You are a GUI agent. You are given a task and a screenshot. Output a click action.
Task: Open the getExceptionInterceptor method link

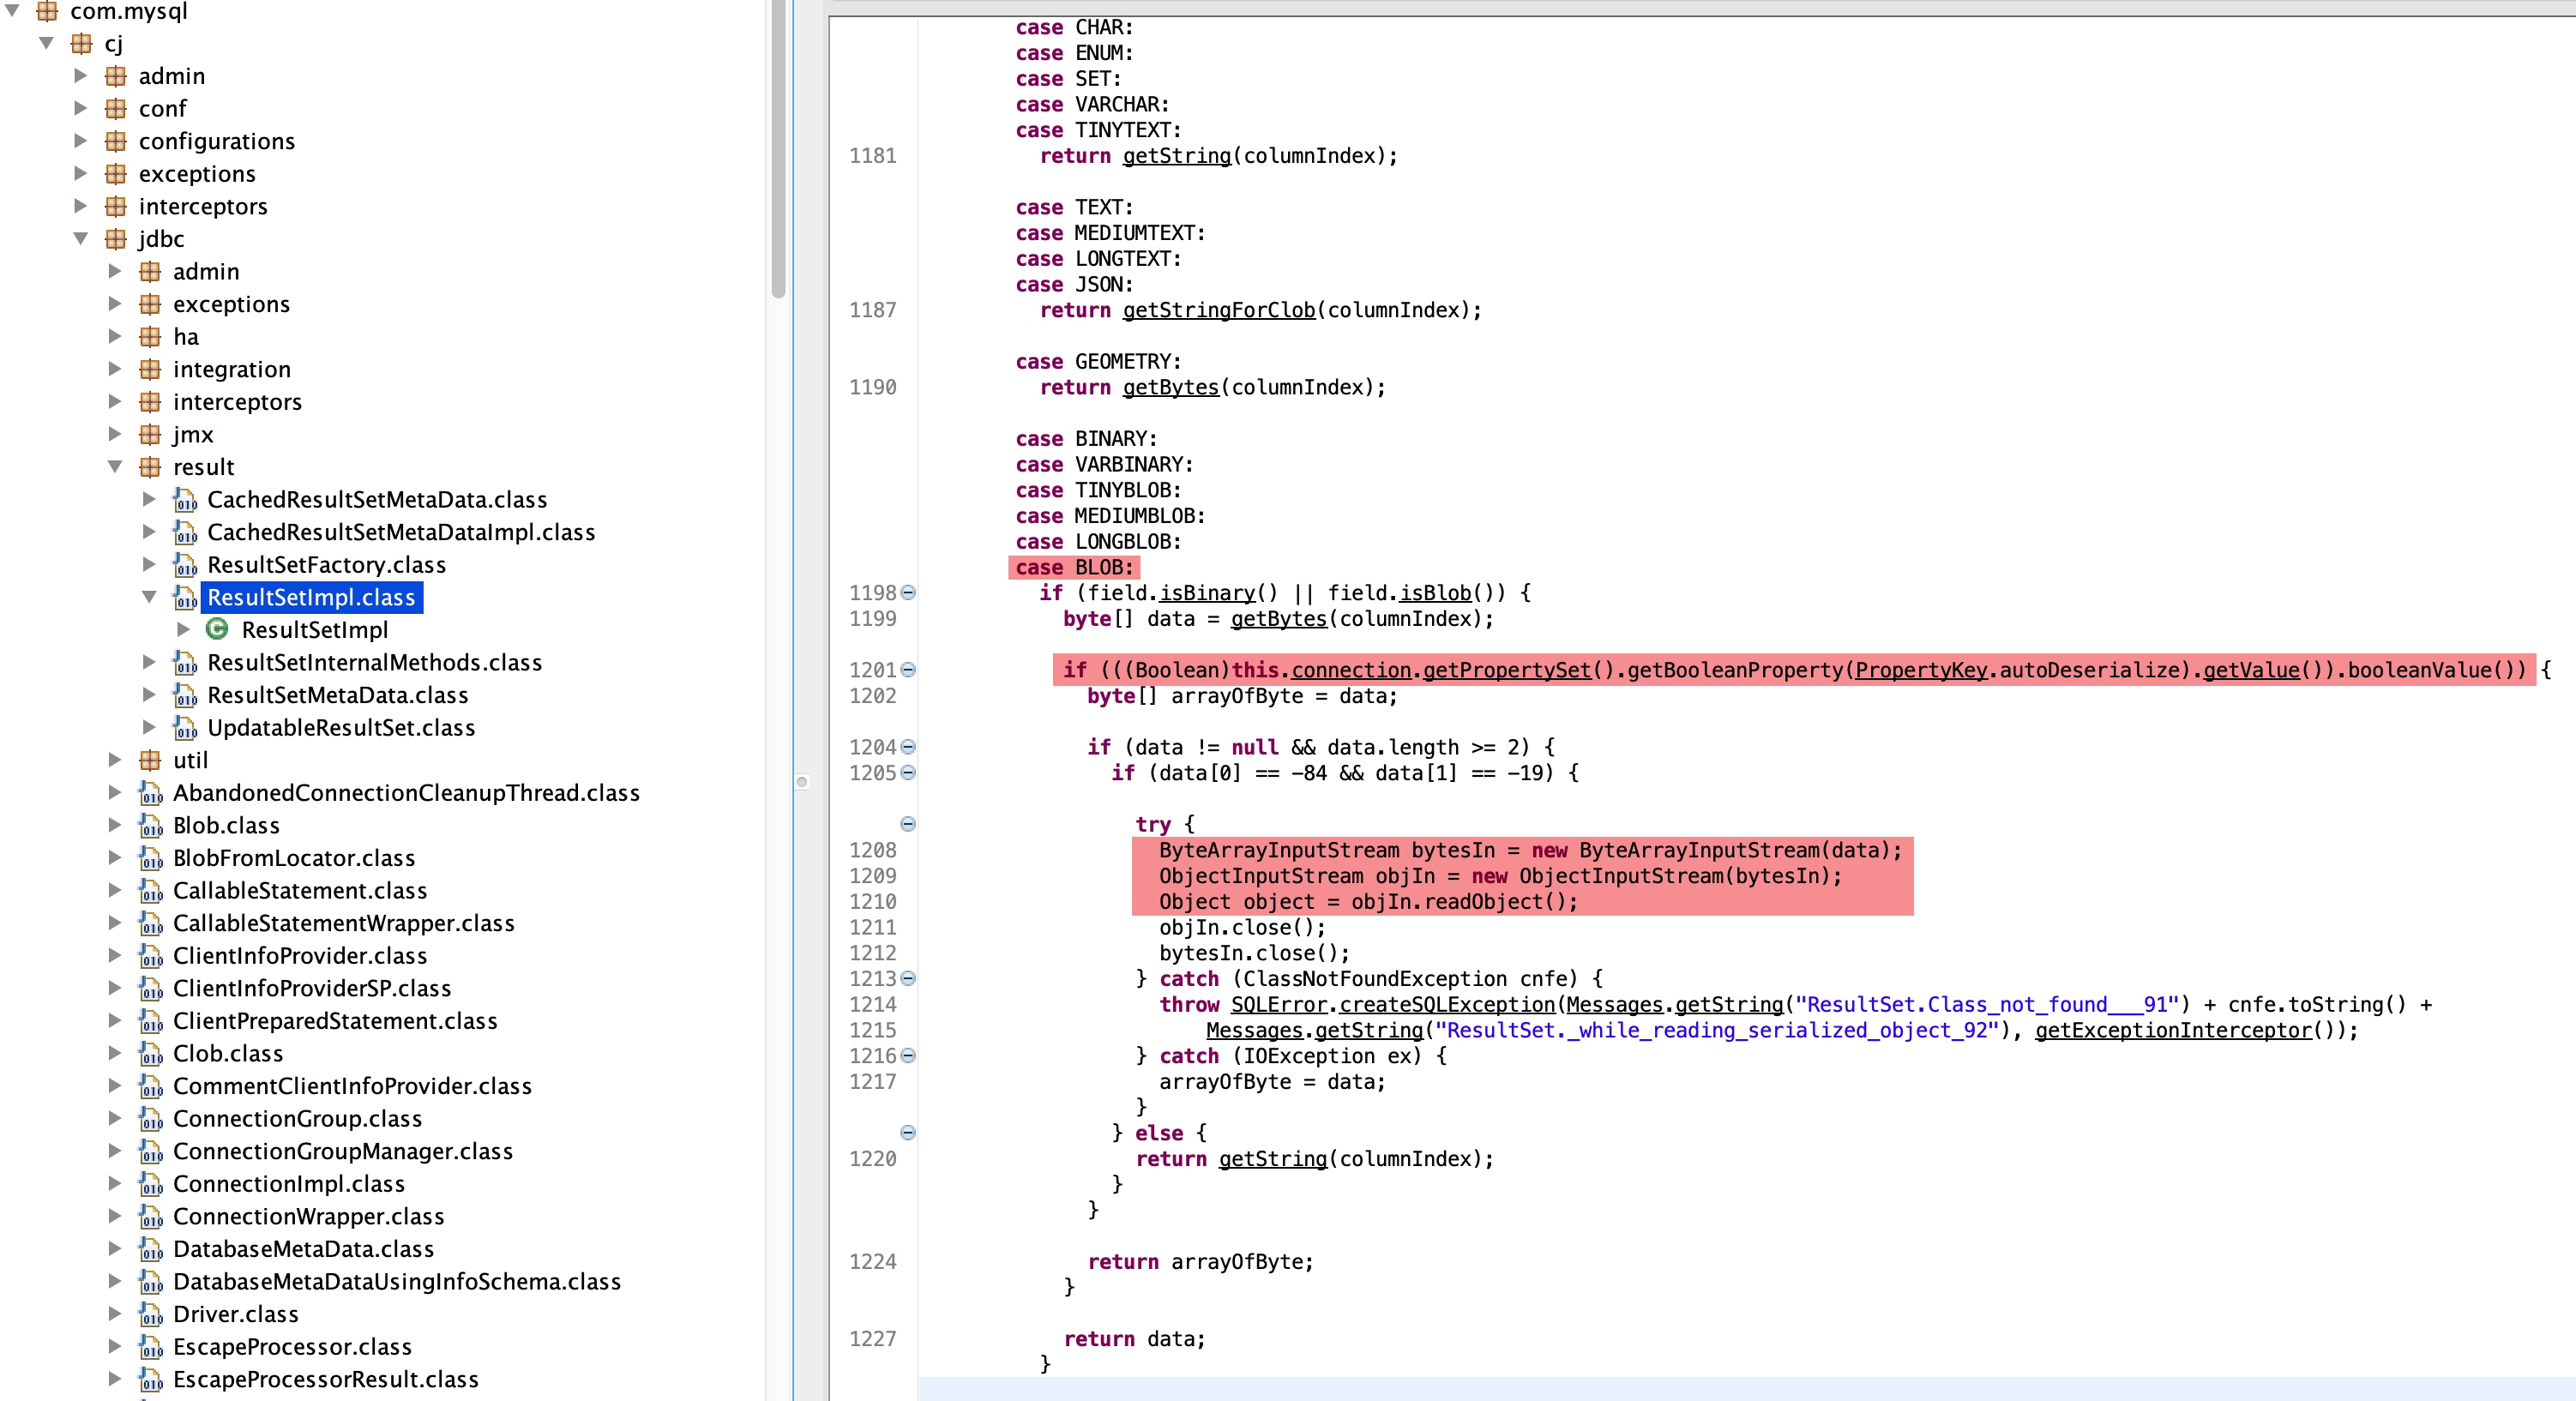[2173, 1030]
